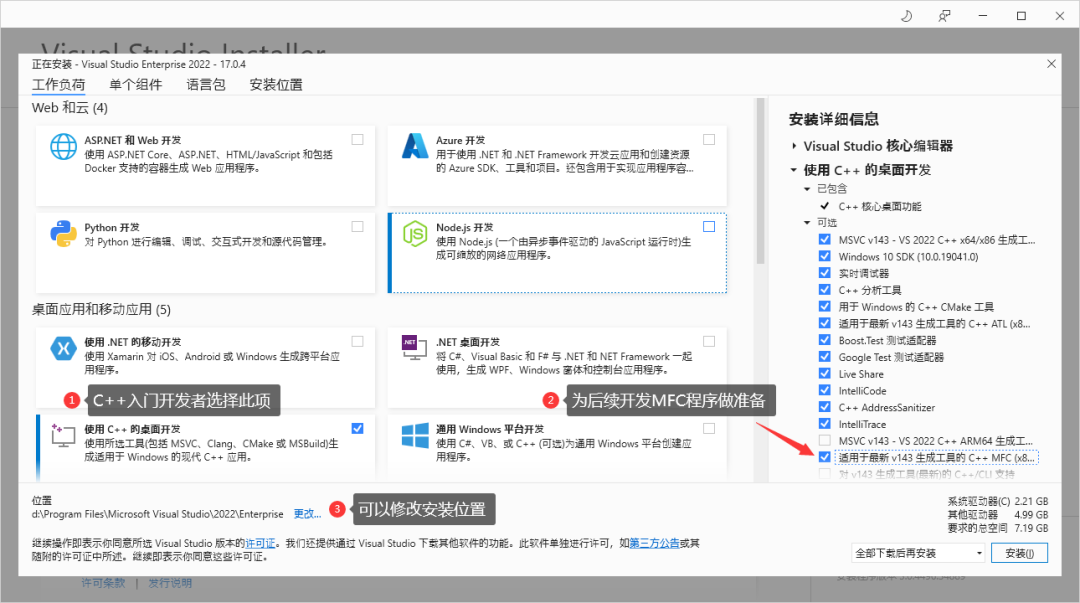This screenshot has height=603, width=1080.
Task: Open the 全部下载后再安装 dropdown
Action: click(920, 552)
